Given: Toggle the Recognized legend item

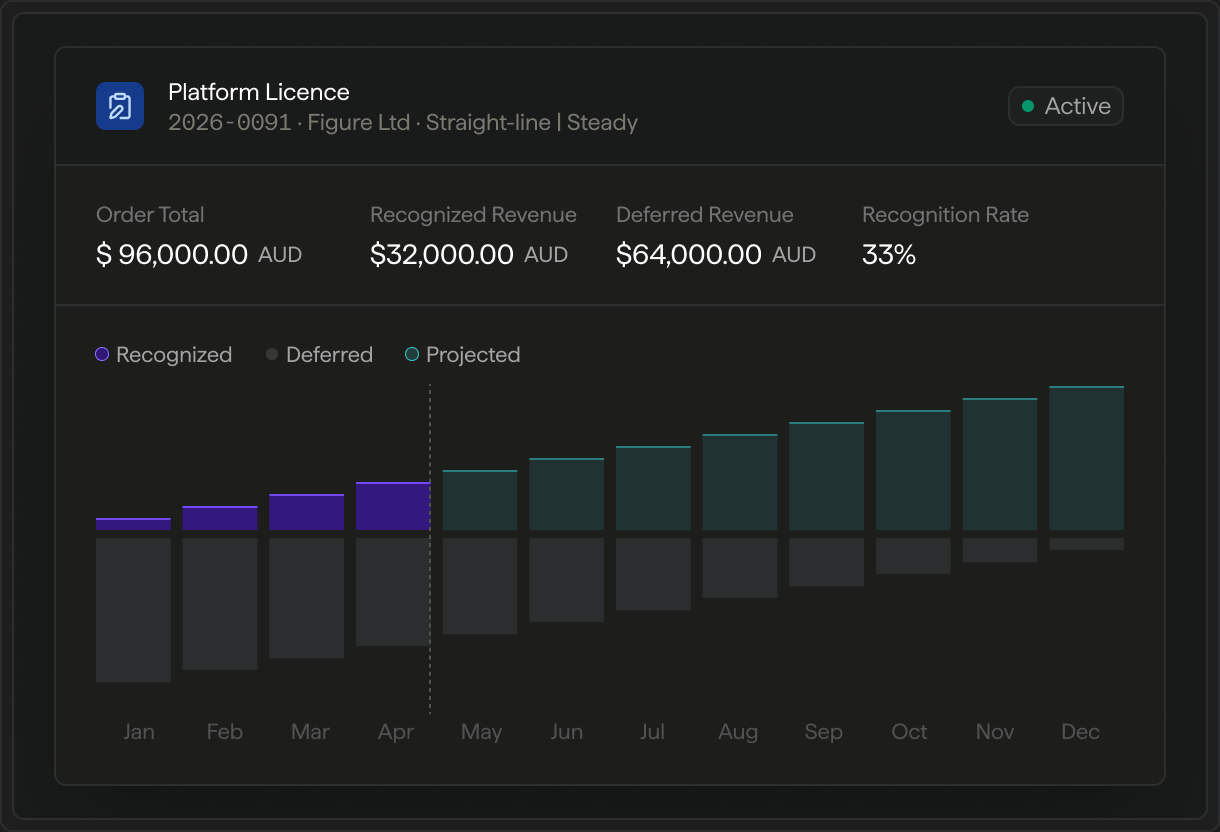Looking at the screenshot, I should pos(163,354).
